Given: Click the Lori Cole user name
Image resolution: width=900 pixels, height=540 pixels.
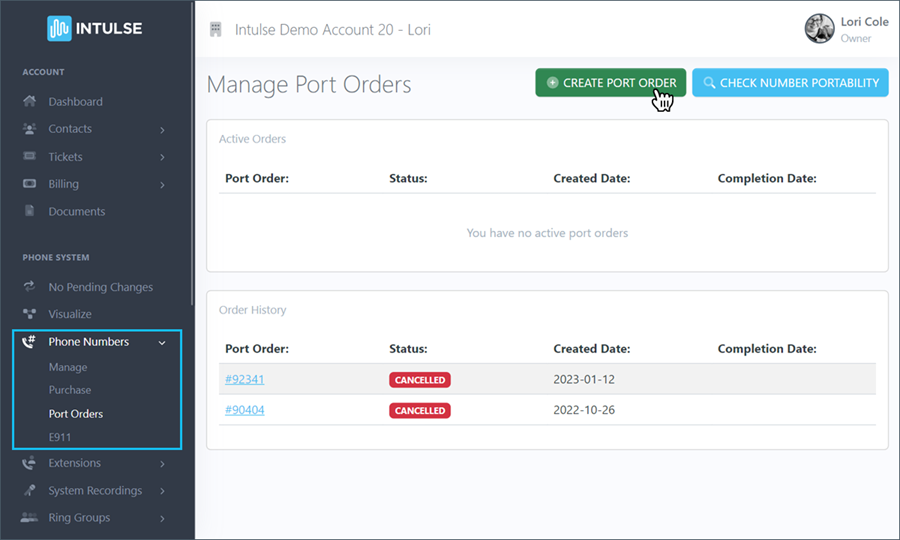Looking at the screenshot, I should point(864,22).
